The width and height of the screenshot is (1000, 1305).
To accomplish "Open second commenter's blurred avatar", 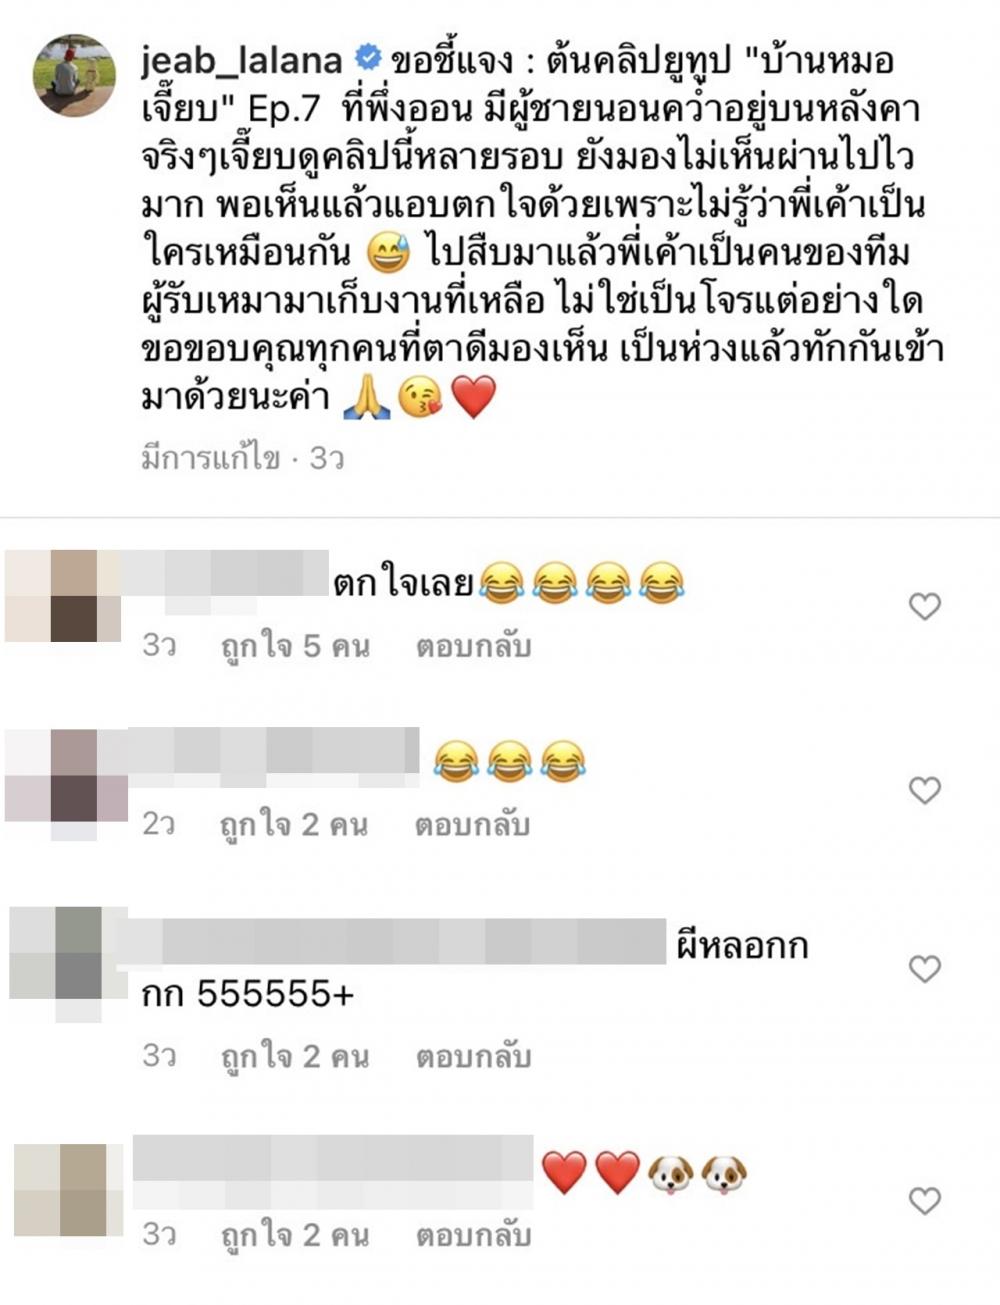I will tap(66, 777).
